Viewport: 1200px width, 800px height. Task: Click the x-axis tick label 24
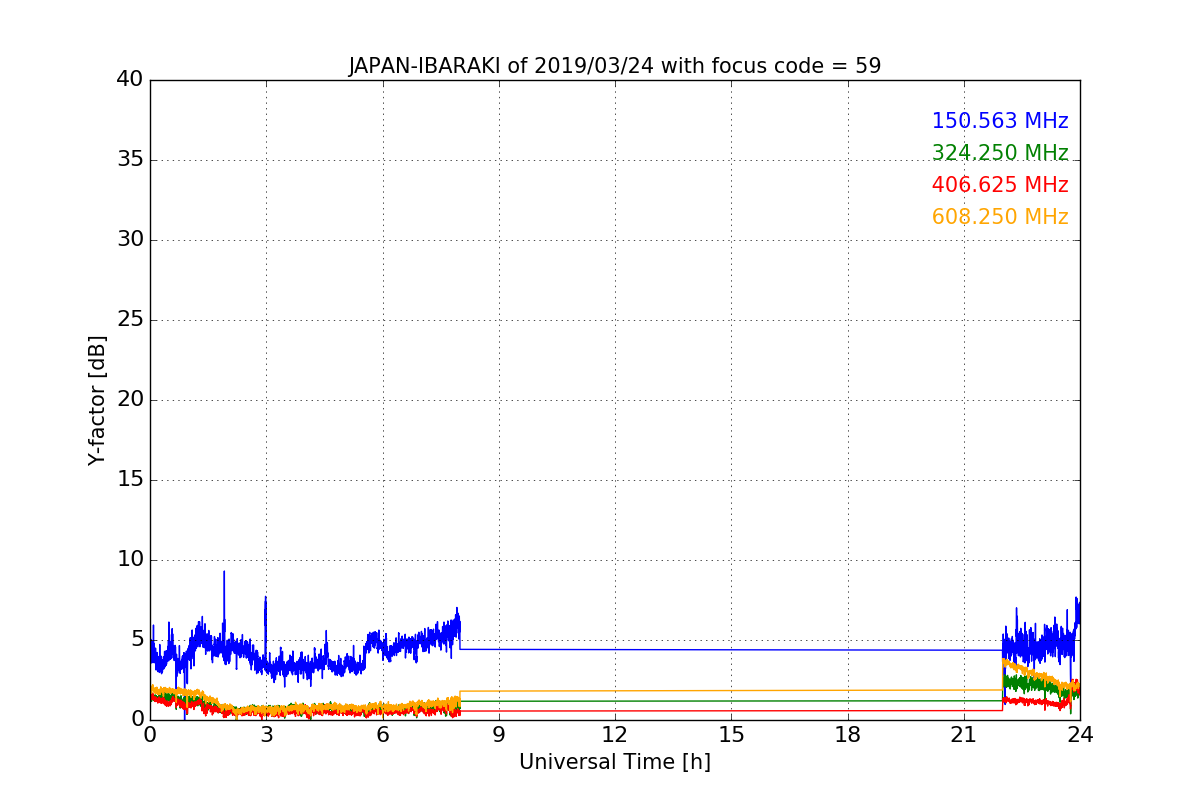[1080, 734]
